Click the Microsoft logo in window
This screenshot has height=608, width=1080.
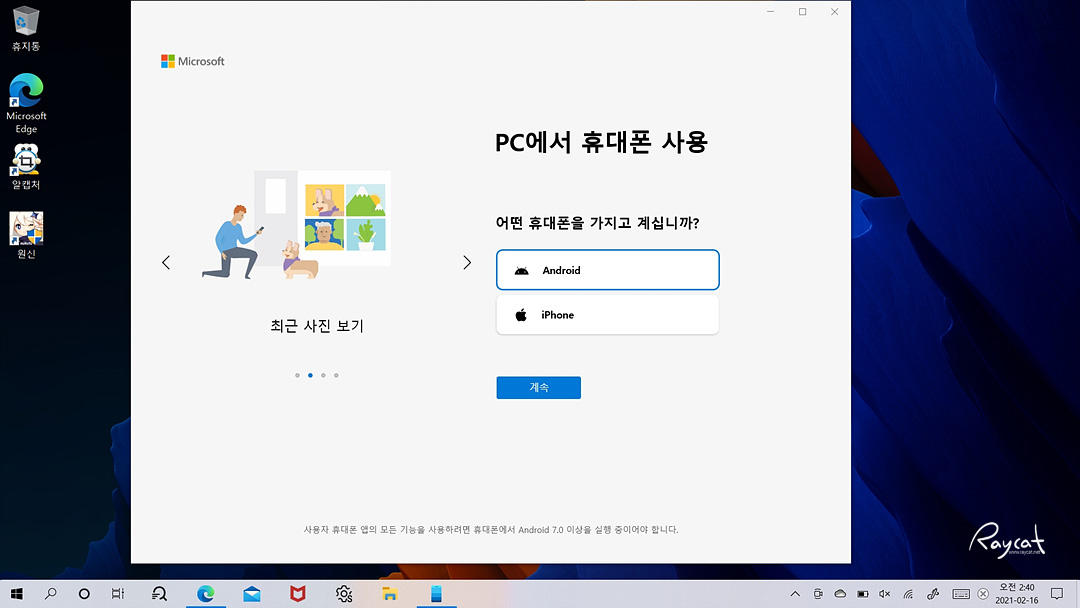(x=193, y=61)
